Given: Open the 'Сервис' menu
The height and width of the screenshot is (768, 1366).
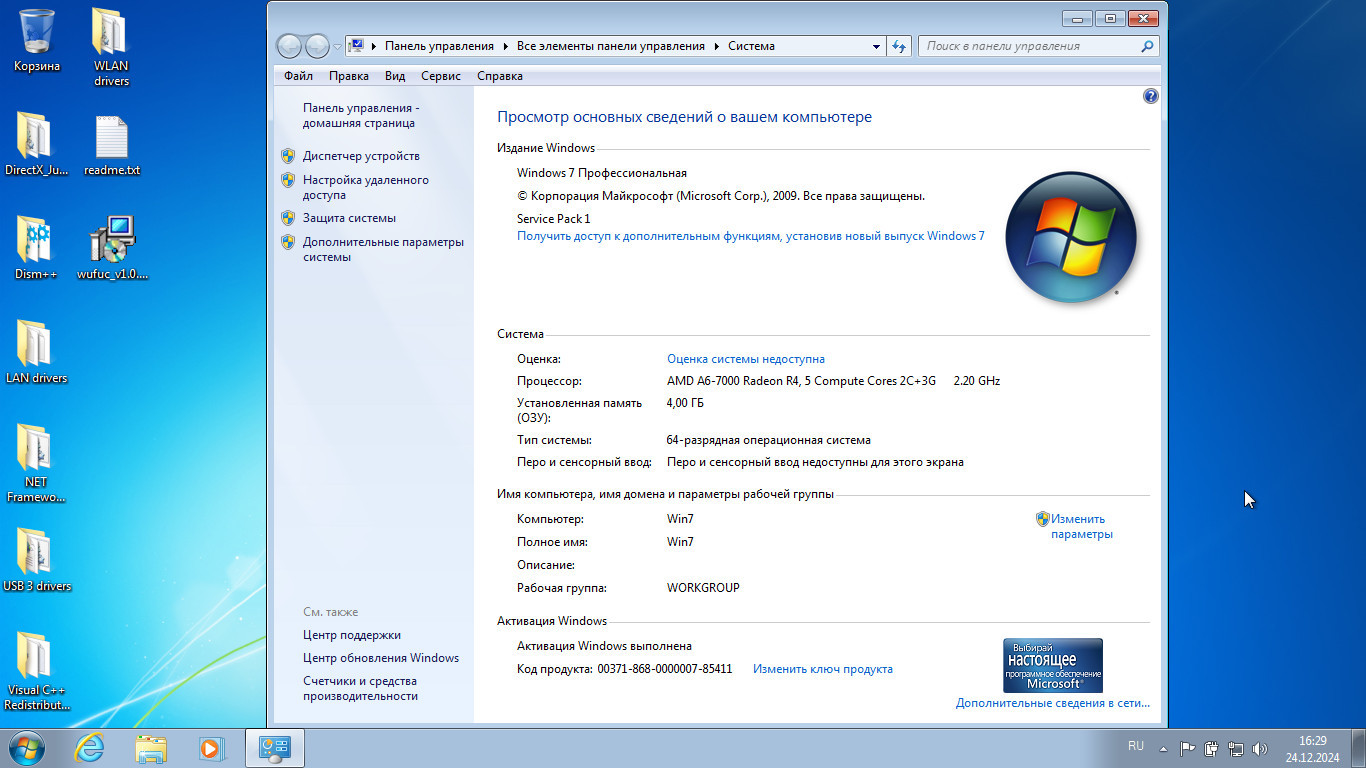Looking at the screenshot, I should click(x=441, y=76).
